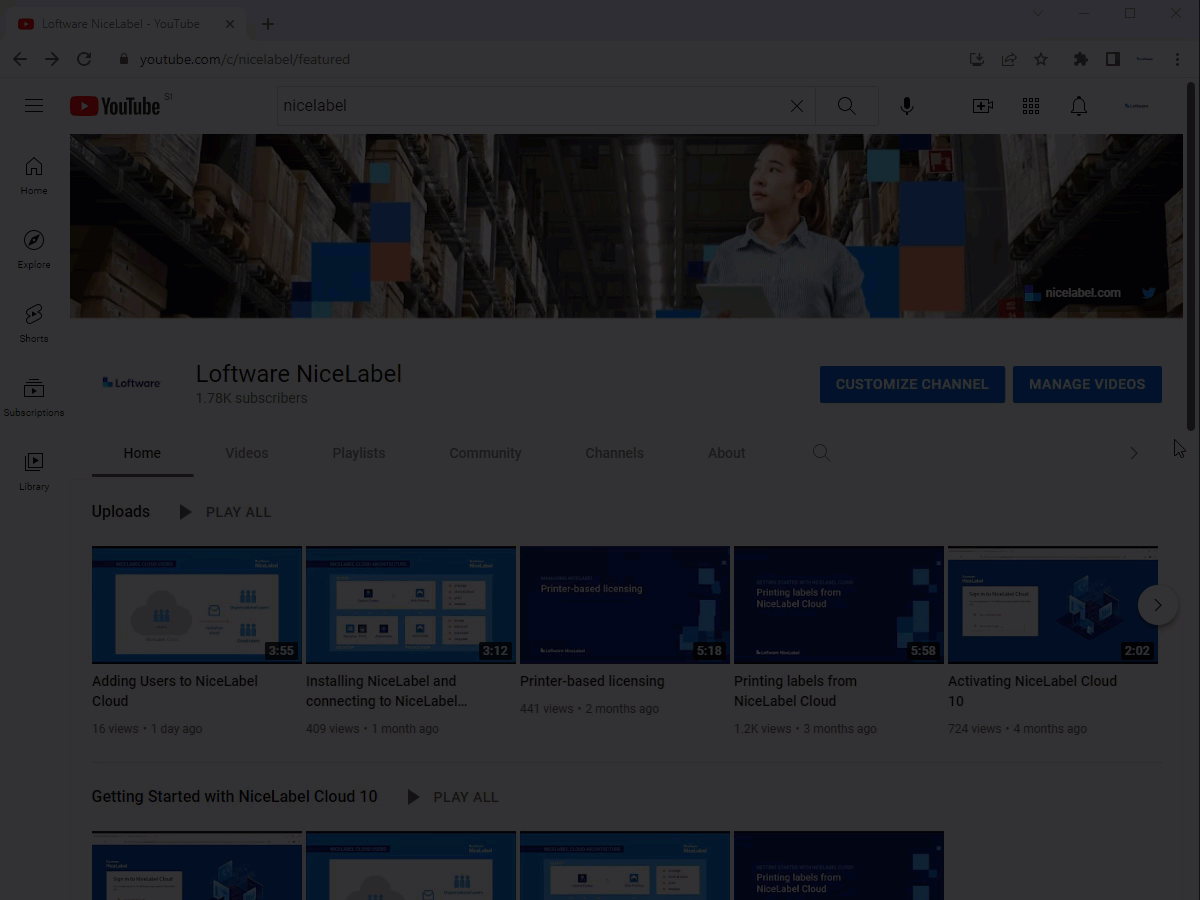This screenshot has width=1200, height=900.
Task: Switch to the Playlists channel tab
Action: [359, 453]
